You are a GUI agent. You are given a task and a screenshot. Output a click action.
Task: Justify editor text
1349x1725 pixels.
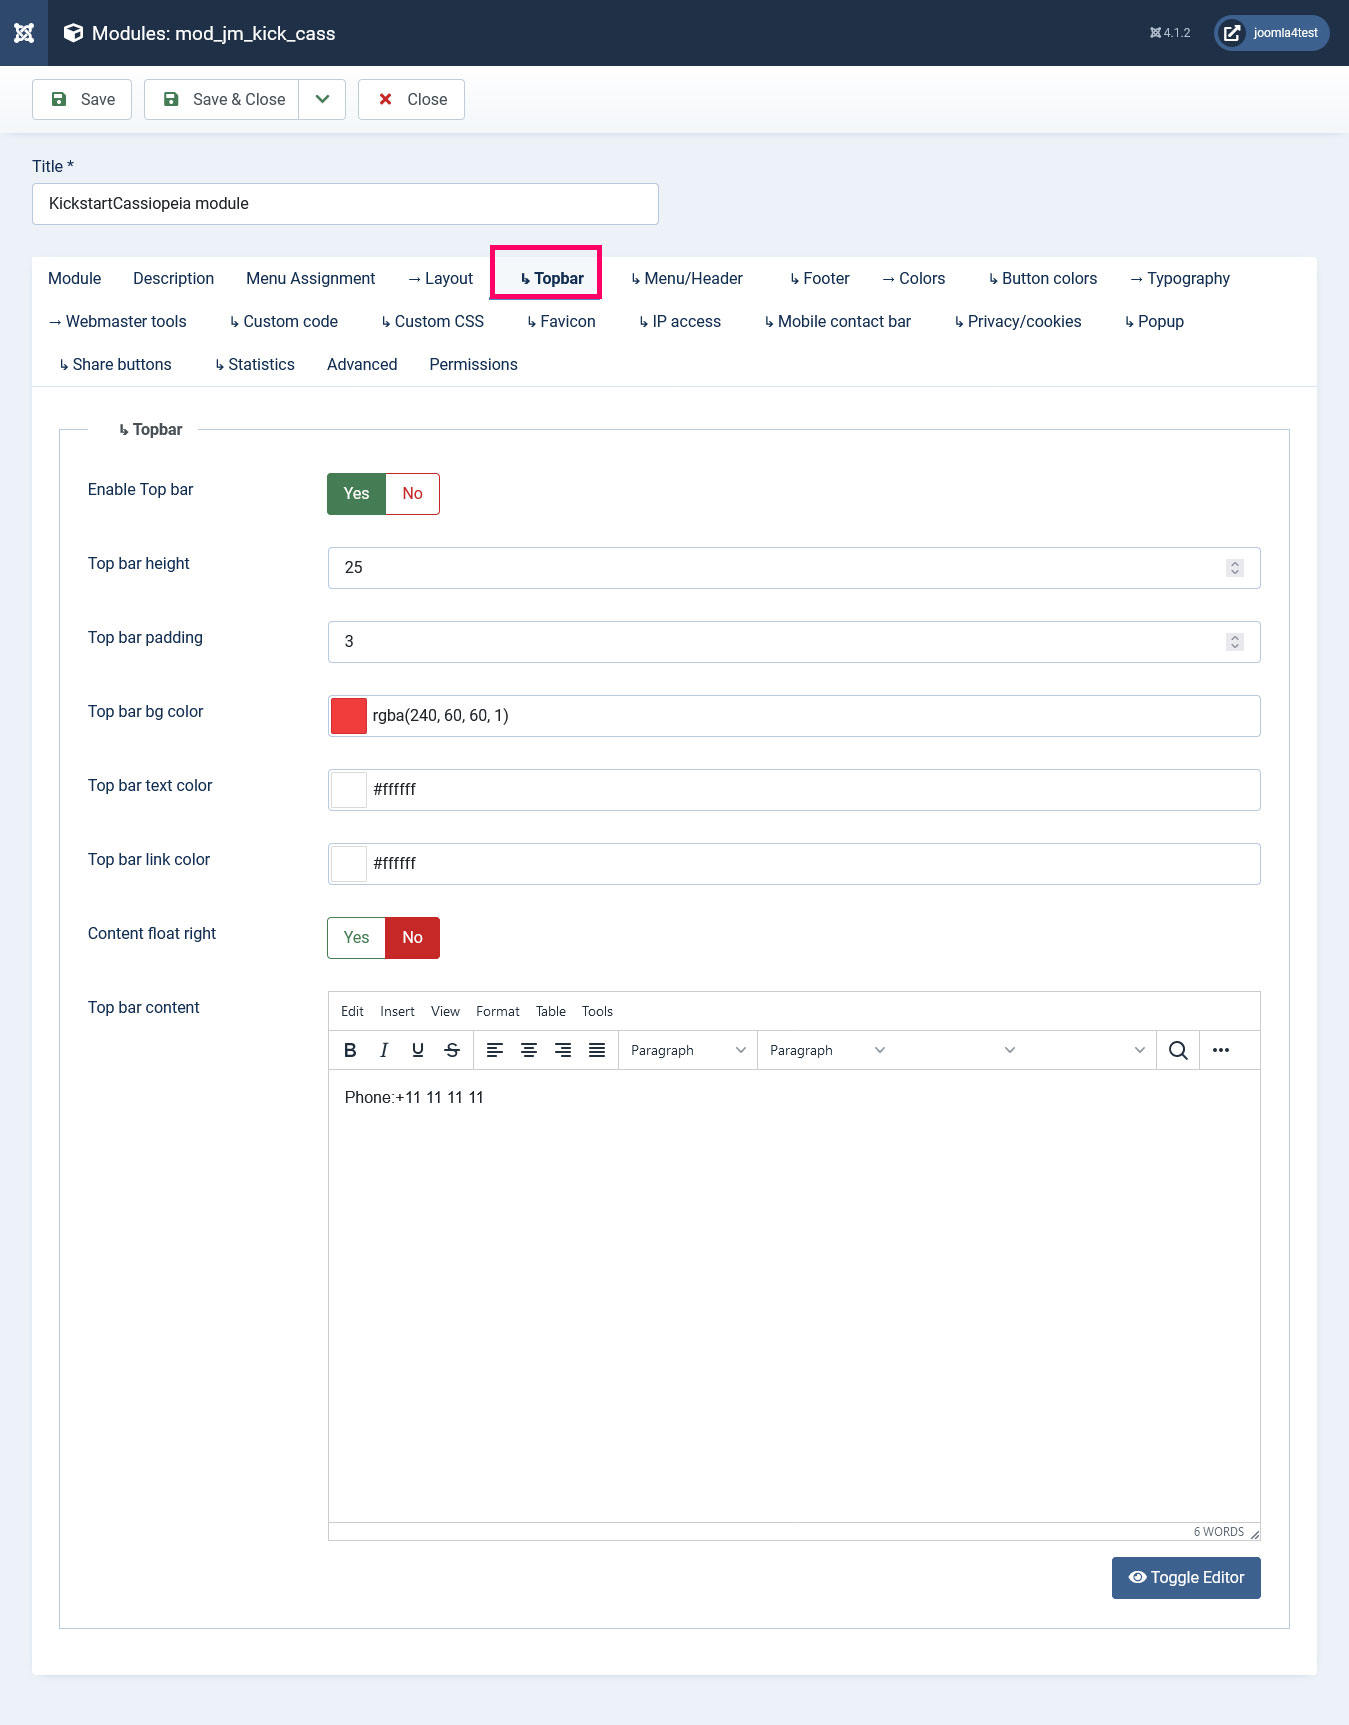[597, 1050]
